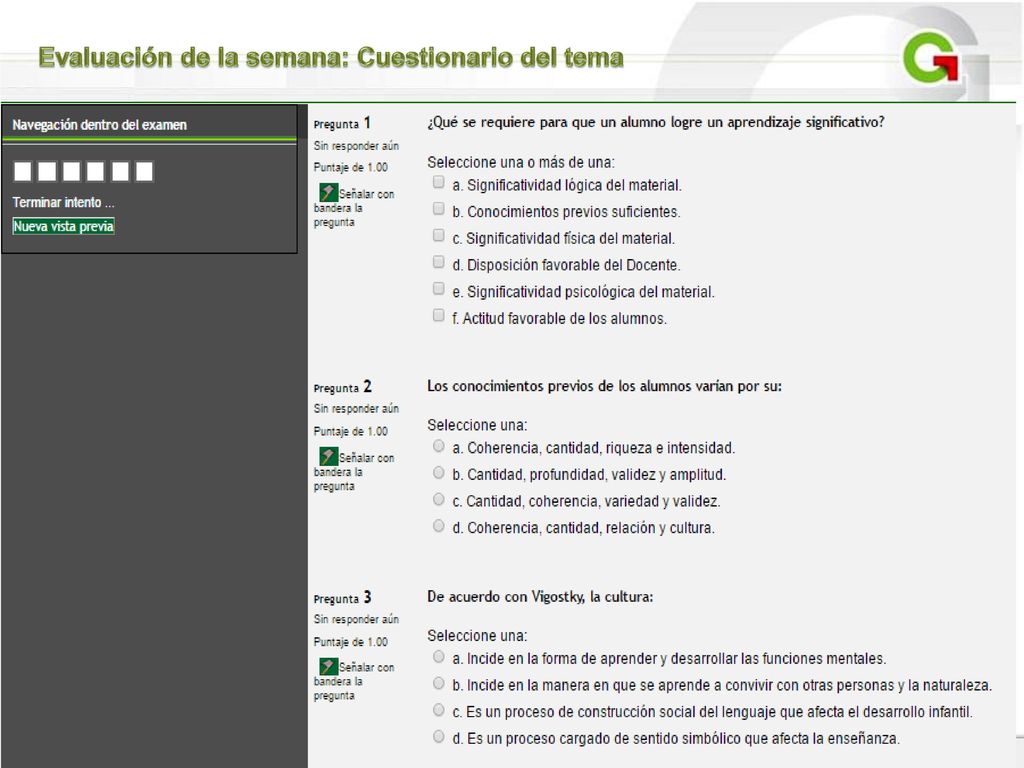Click 'Pregunta 2' heading

(x=342, y=387)
